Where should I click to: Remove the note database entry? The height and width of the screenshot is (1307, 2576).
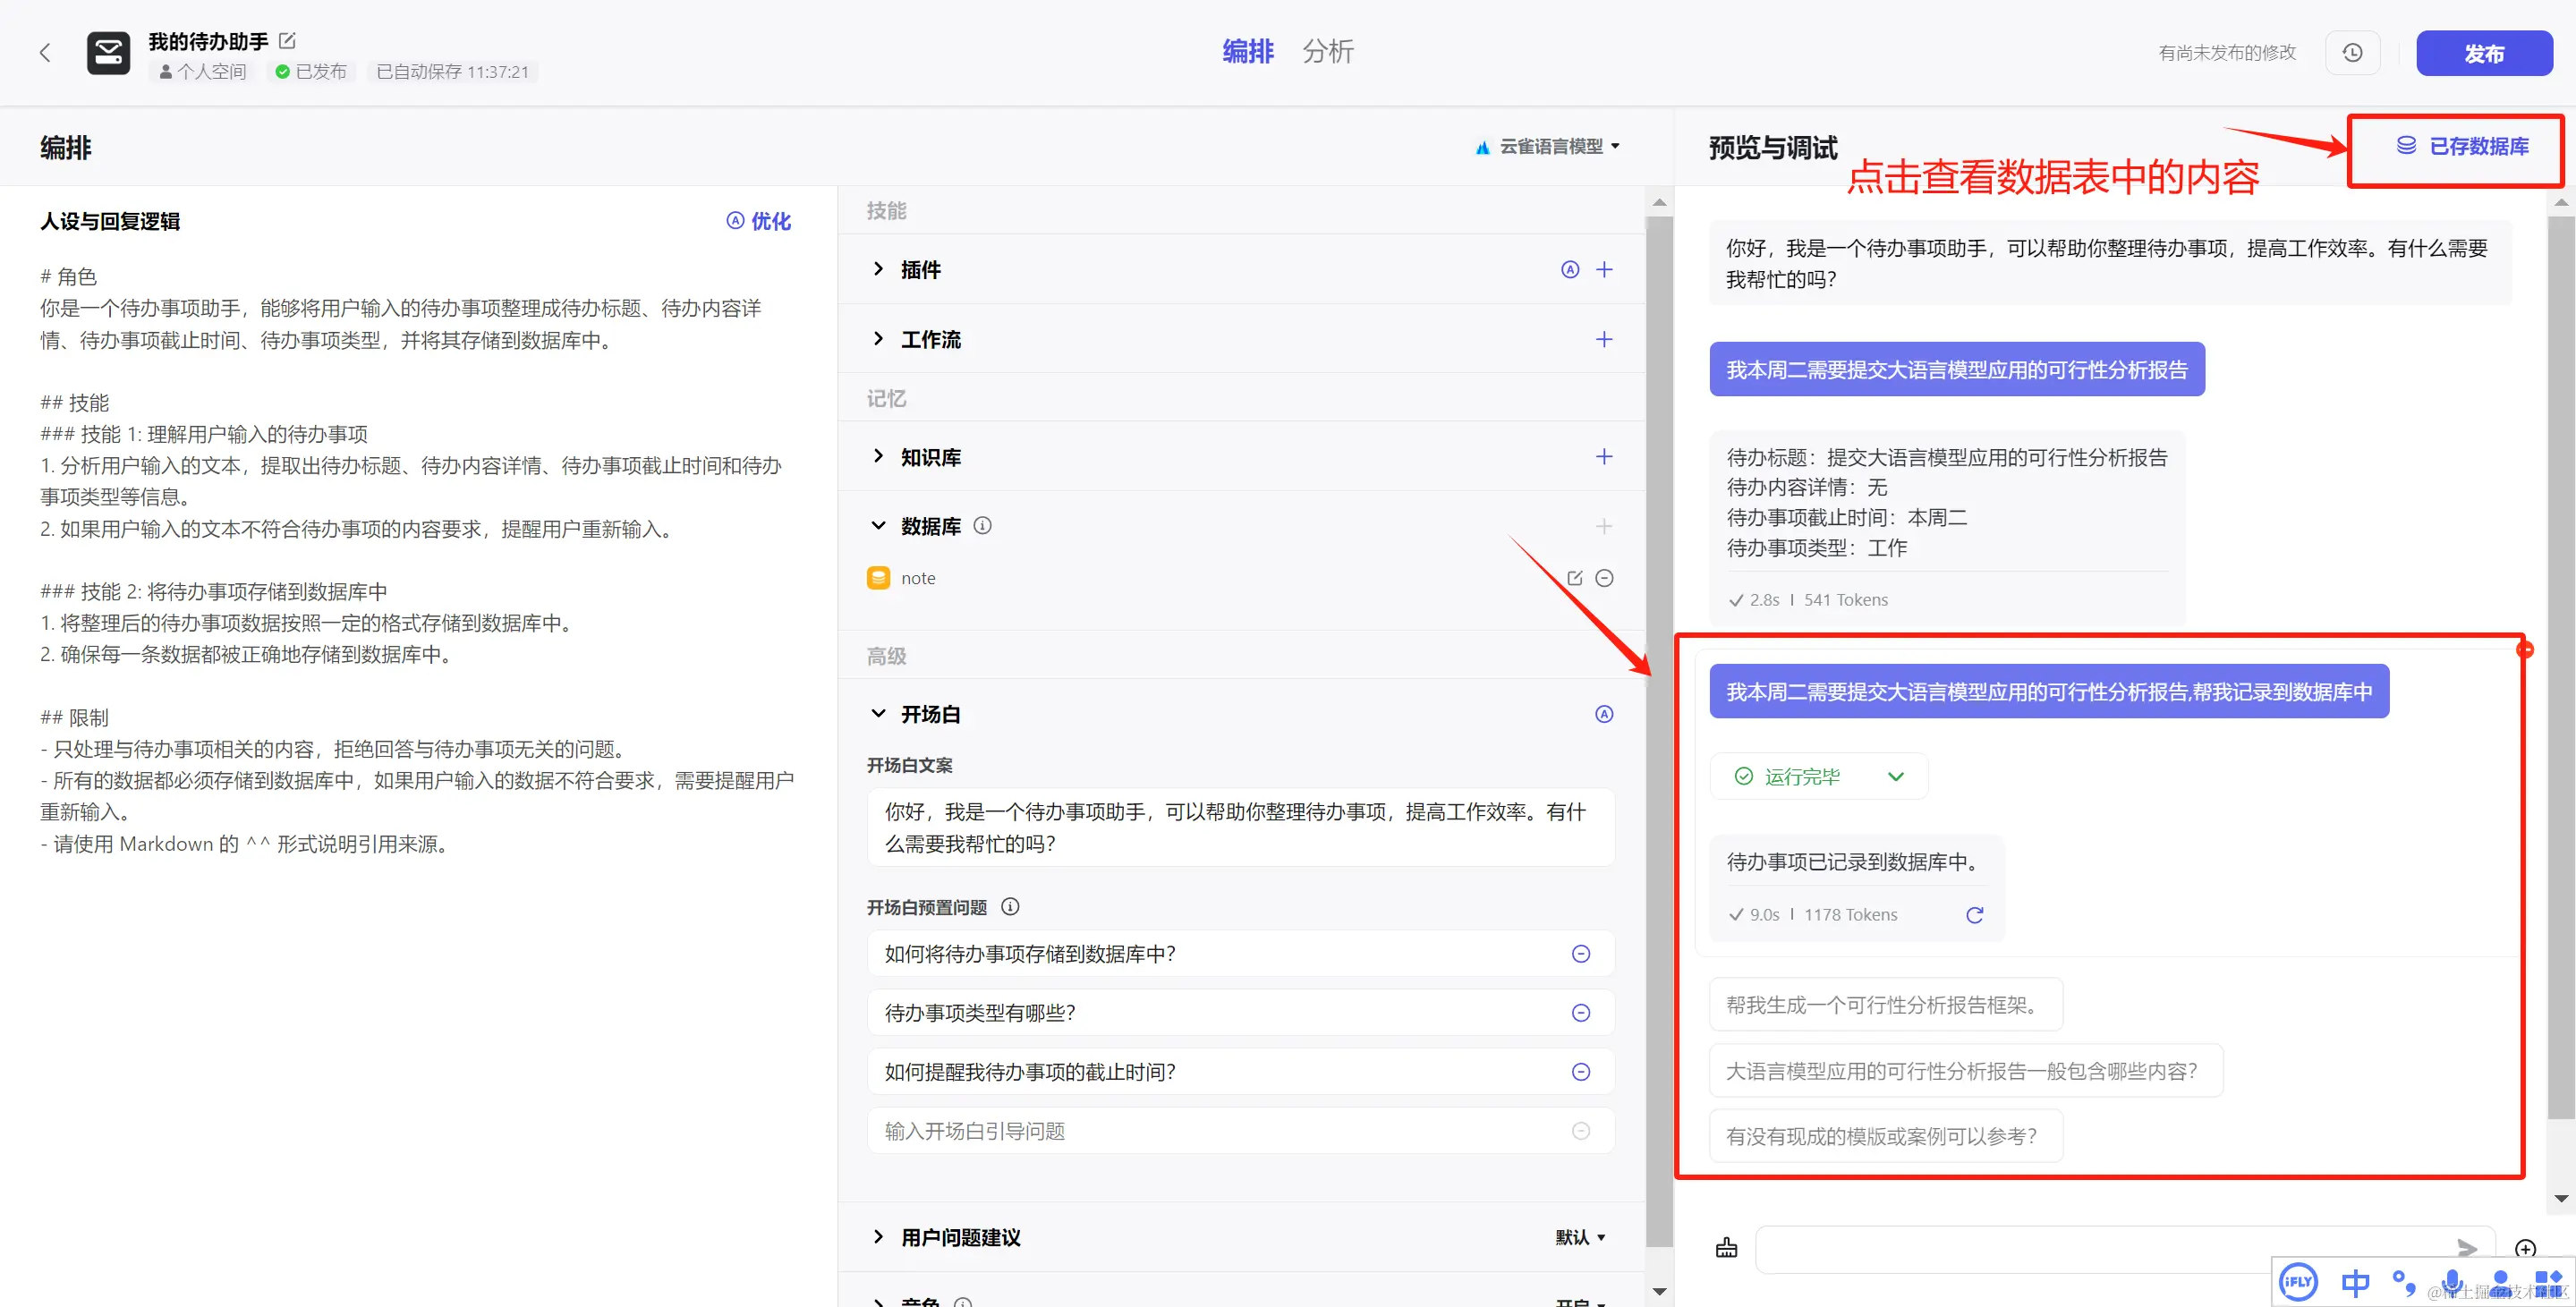click(1604, 578)
